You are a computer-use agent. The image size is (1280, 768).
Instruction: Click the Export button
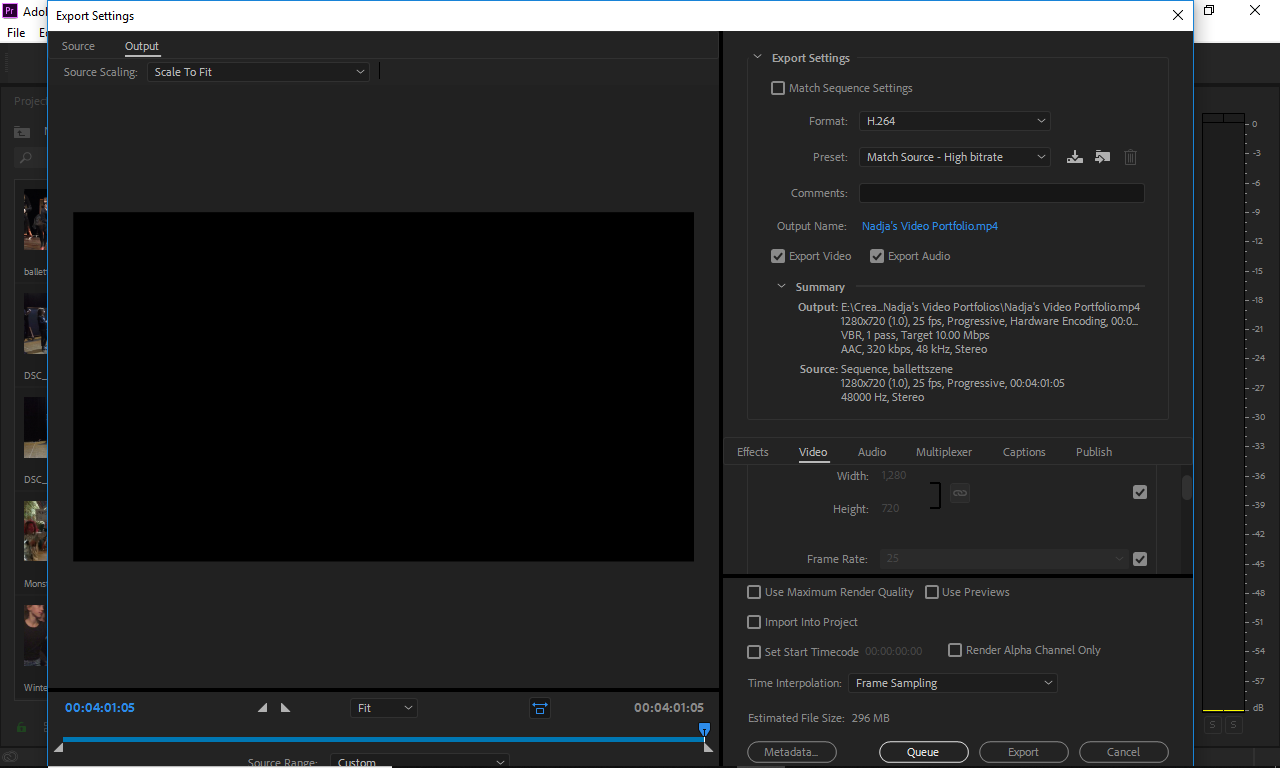(1023, 752)
